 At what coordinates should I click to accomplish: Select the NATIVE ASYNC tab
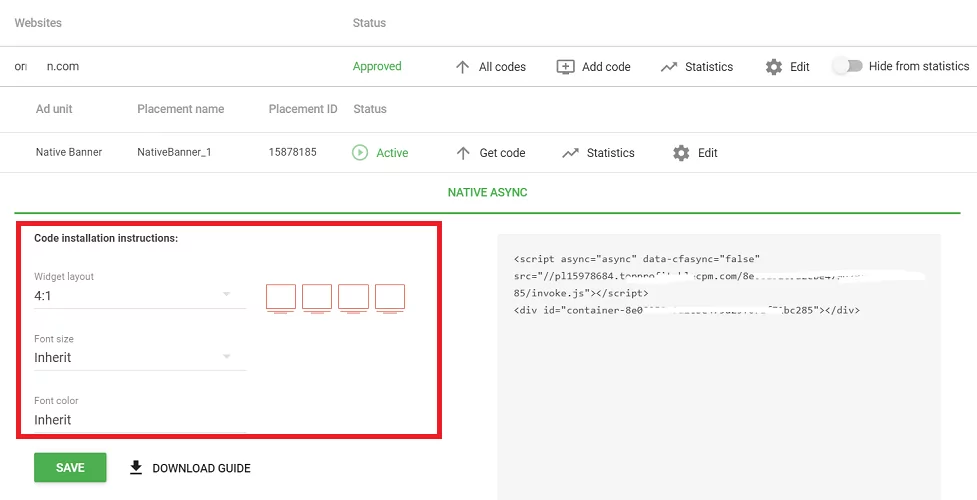point(487,192)
